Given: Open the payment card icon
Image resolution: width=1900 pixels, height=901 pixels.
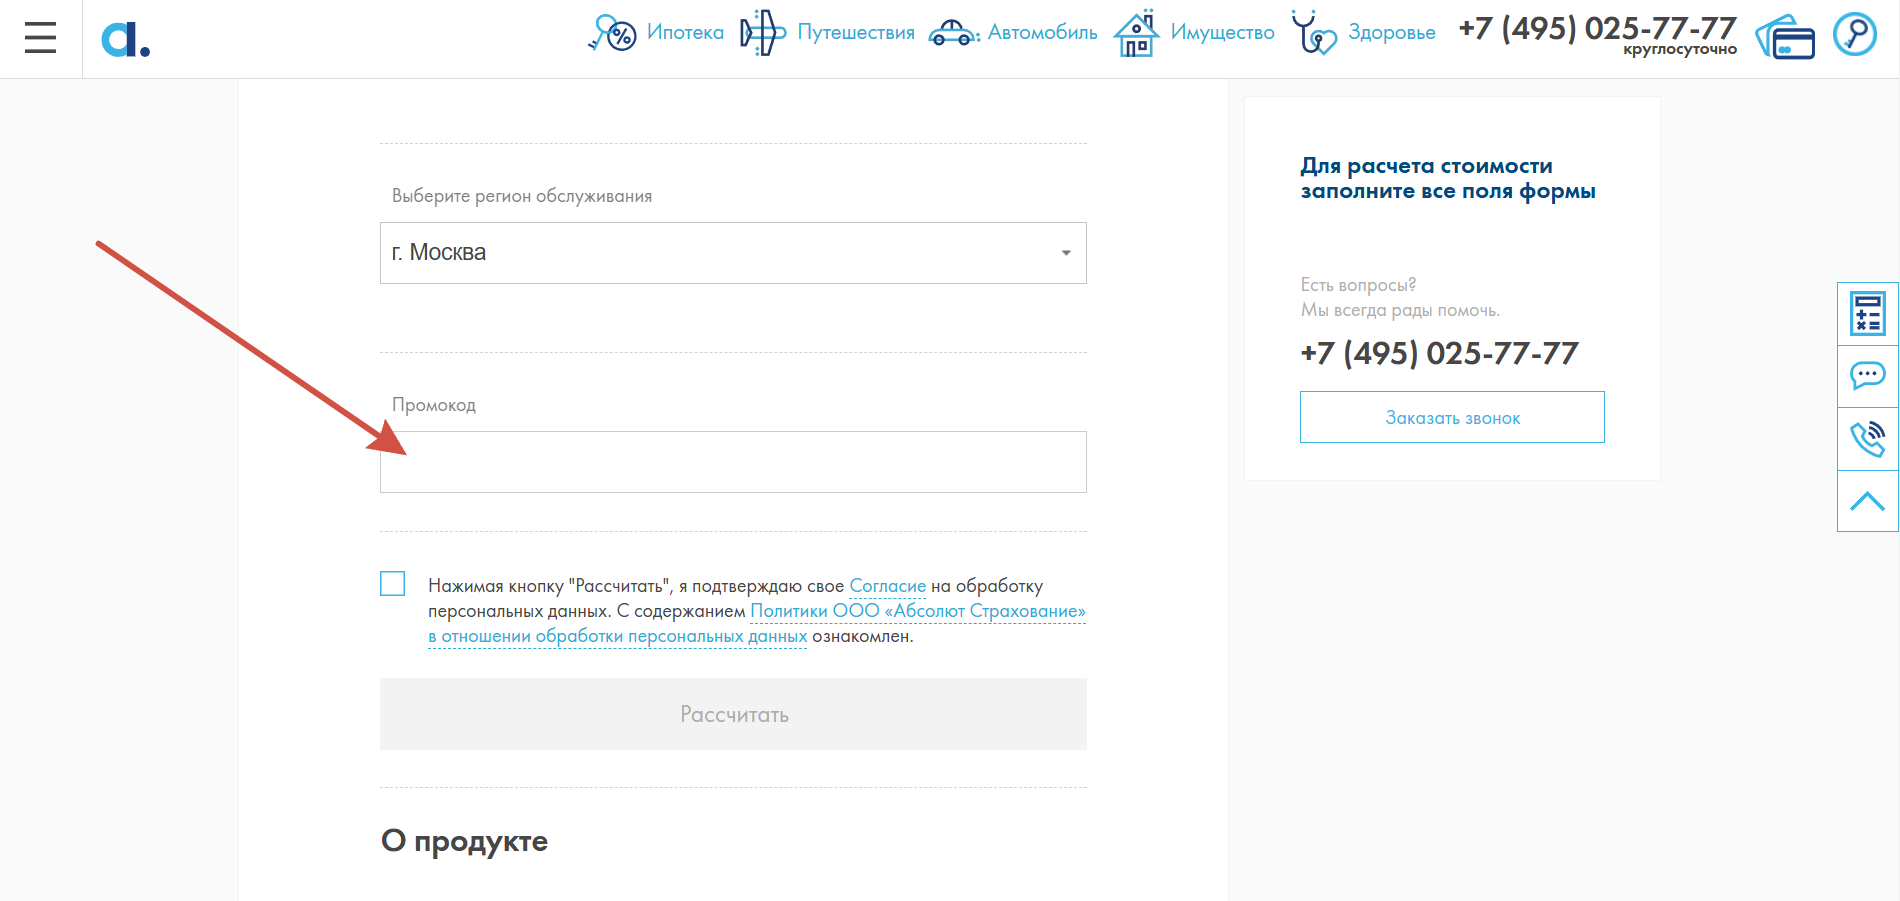Looking at the screenshot, I should pyautogui.click(x=1785, y=37).
